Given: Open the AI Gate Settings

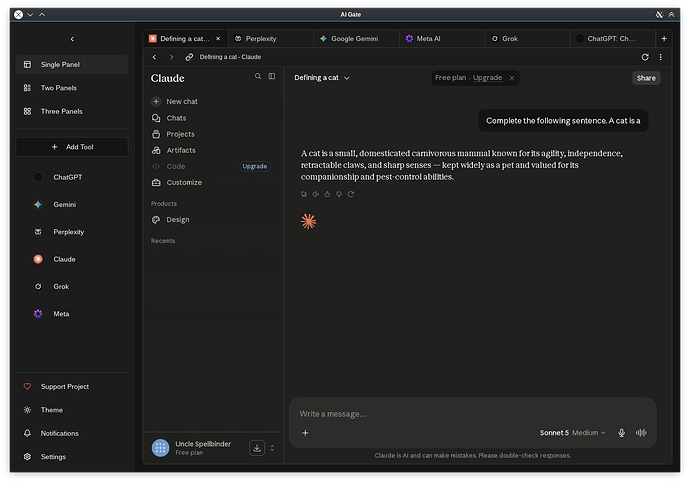Looking at the screenshot, I should pos(72,457).
